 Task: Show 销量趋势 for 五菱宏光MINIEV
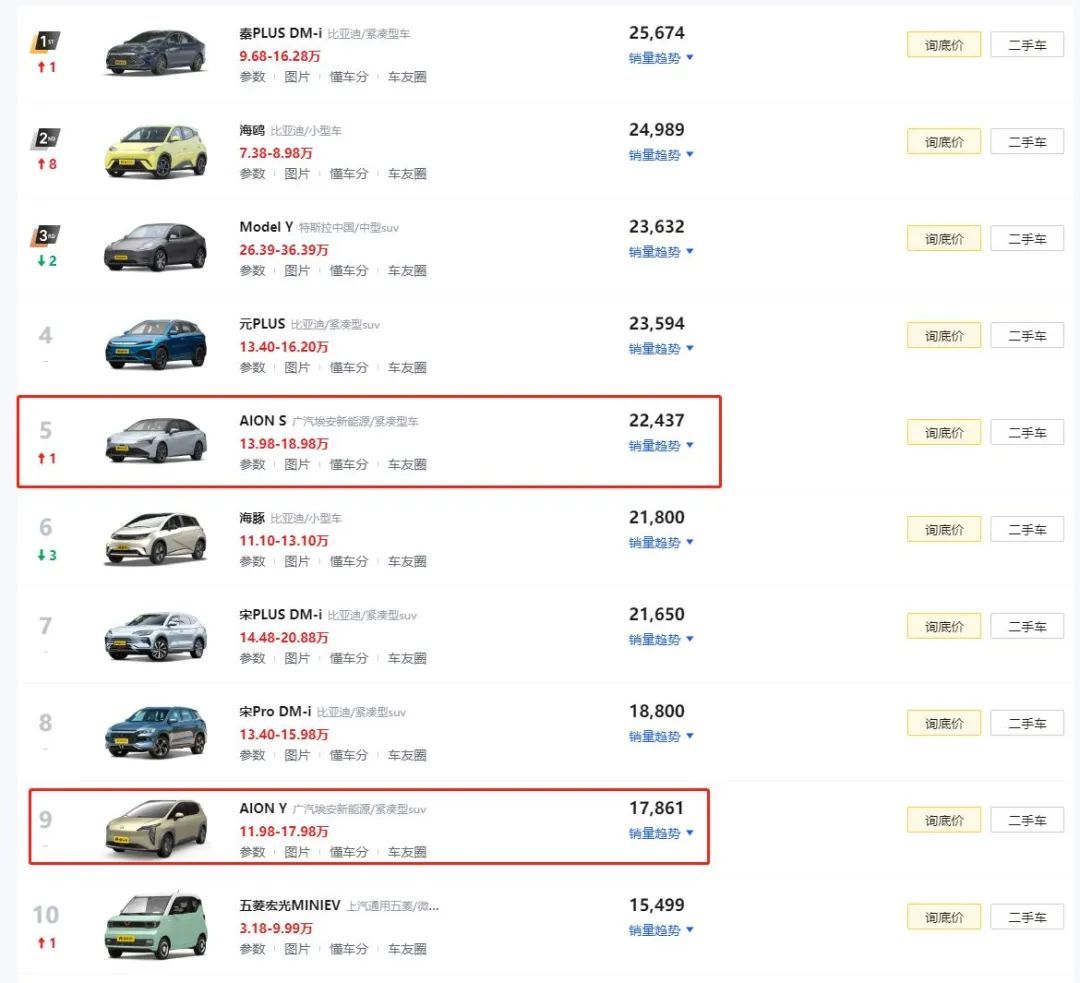[x=660, y=930]
